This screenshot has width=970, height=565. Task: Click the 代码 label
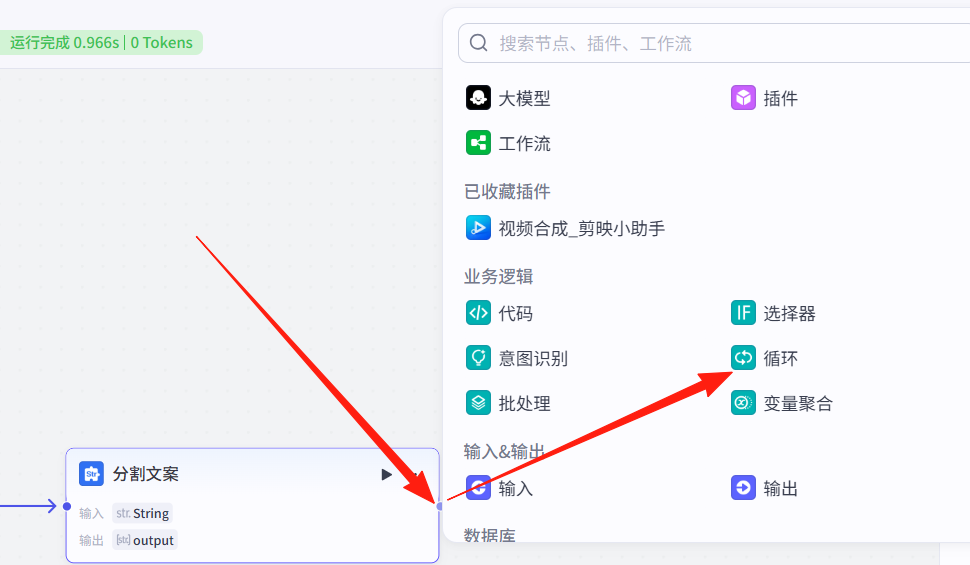click(516, 313)
